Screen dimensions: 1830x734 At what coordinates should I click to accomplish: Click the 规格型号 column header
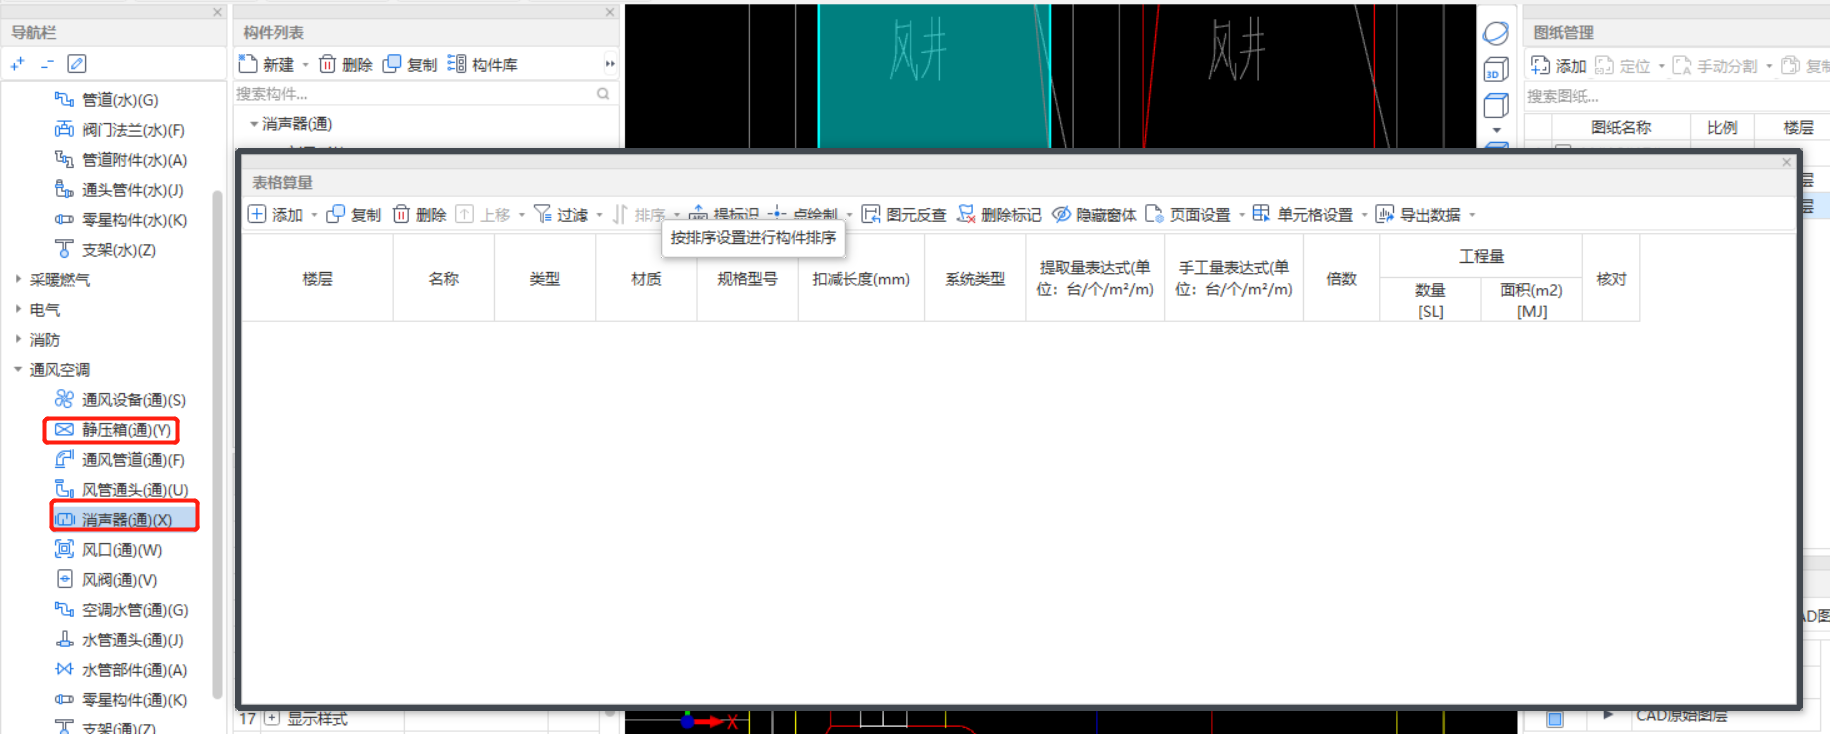[747, 279]
